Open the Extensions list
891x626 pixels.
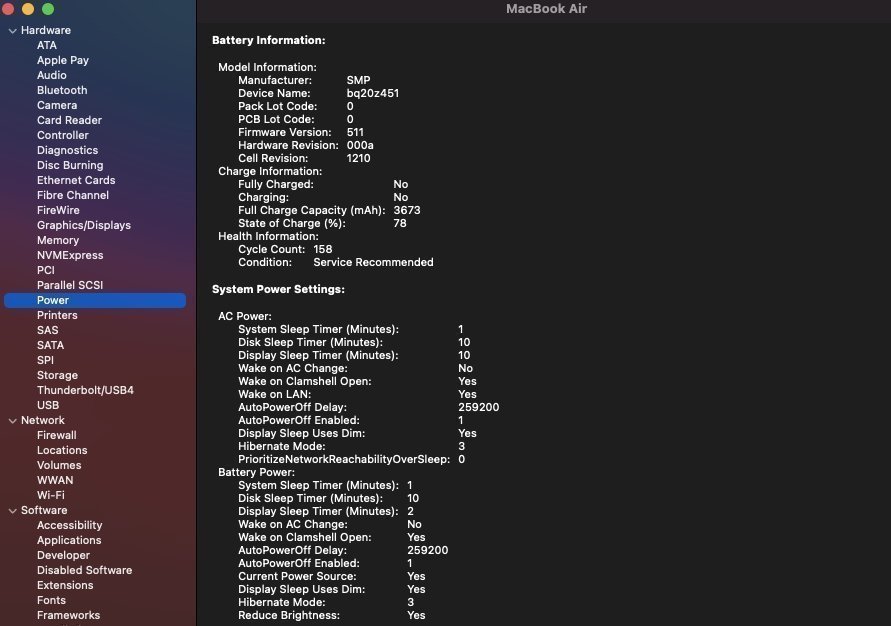click(65, 585)
